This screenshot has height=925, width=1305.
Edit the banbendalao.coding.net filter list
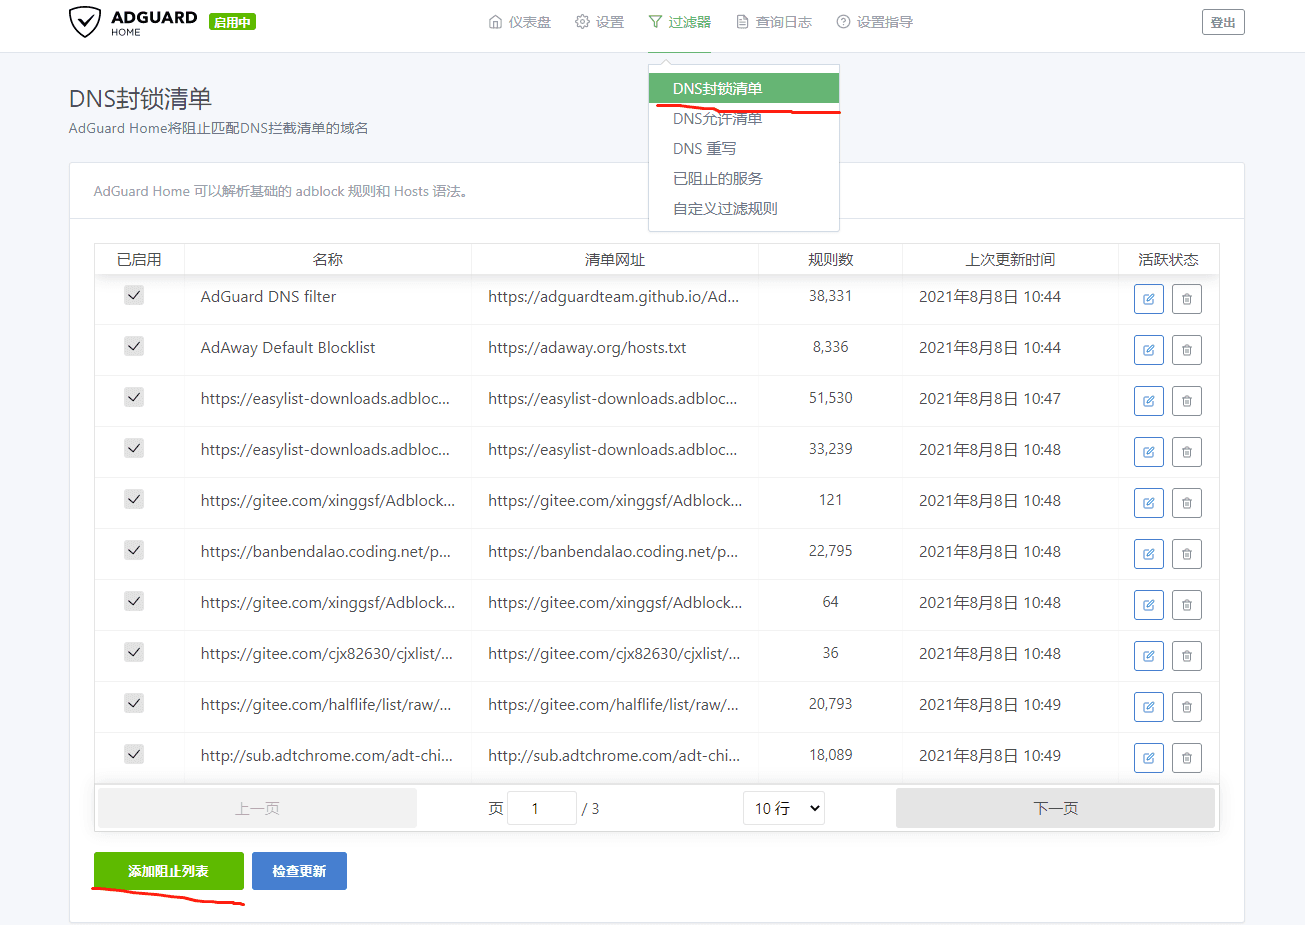(1148, 554)
